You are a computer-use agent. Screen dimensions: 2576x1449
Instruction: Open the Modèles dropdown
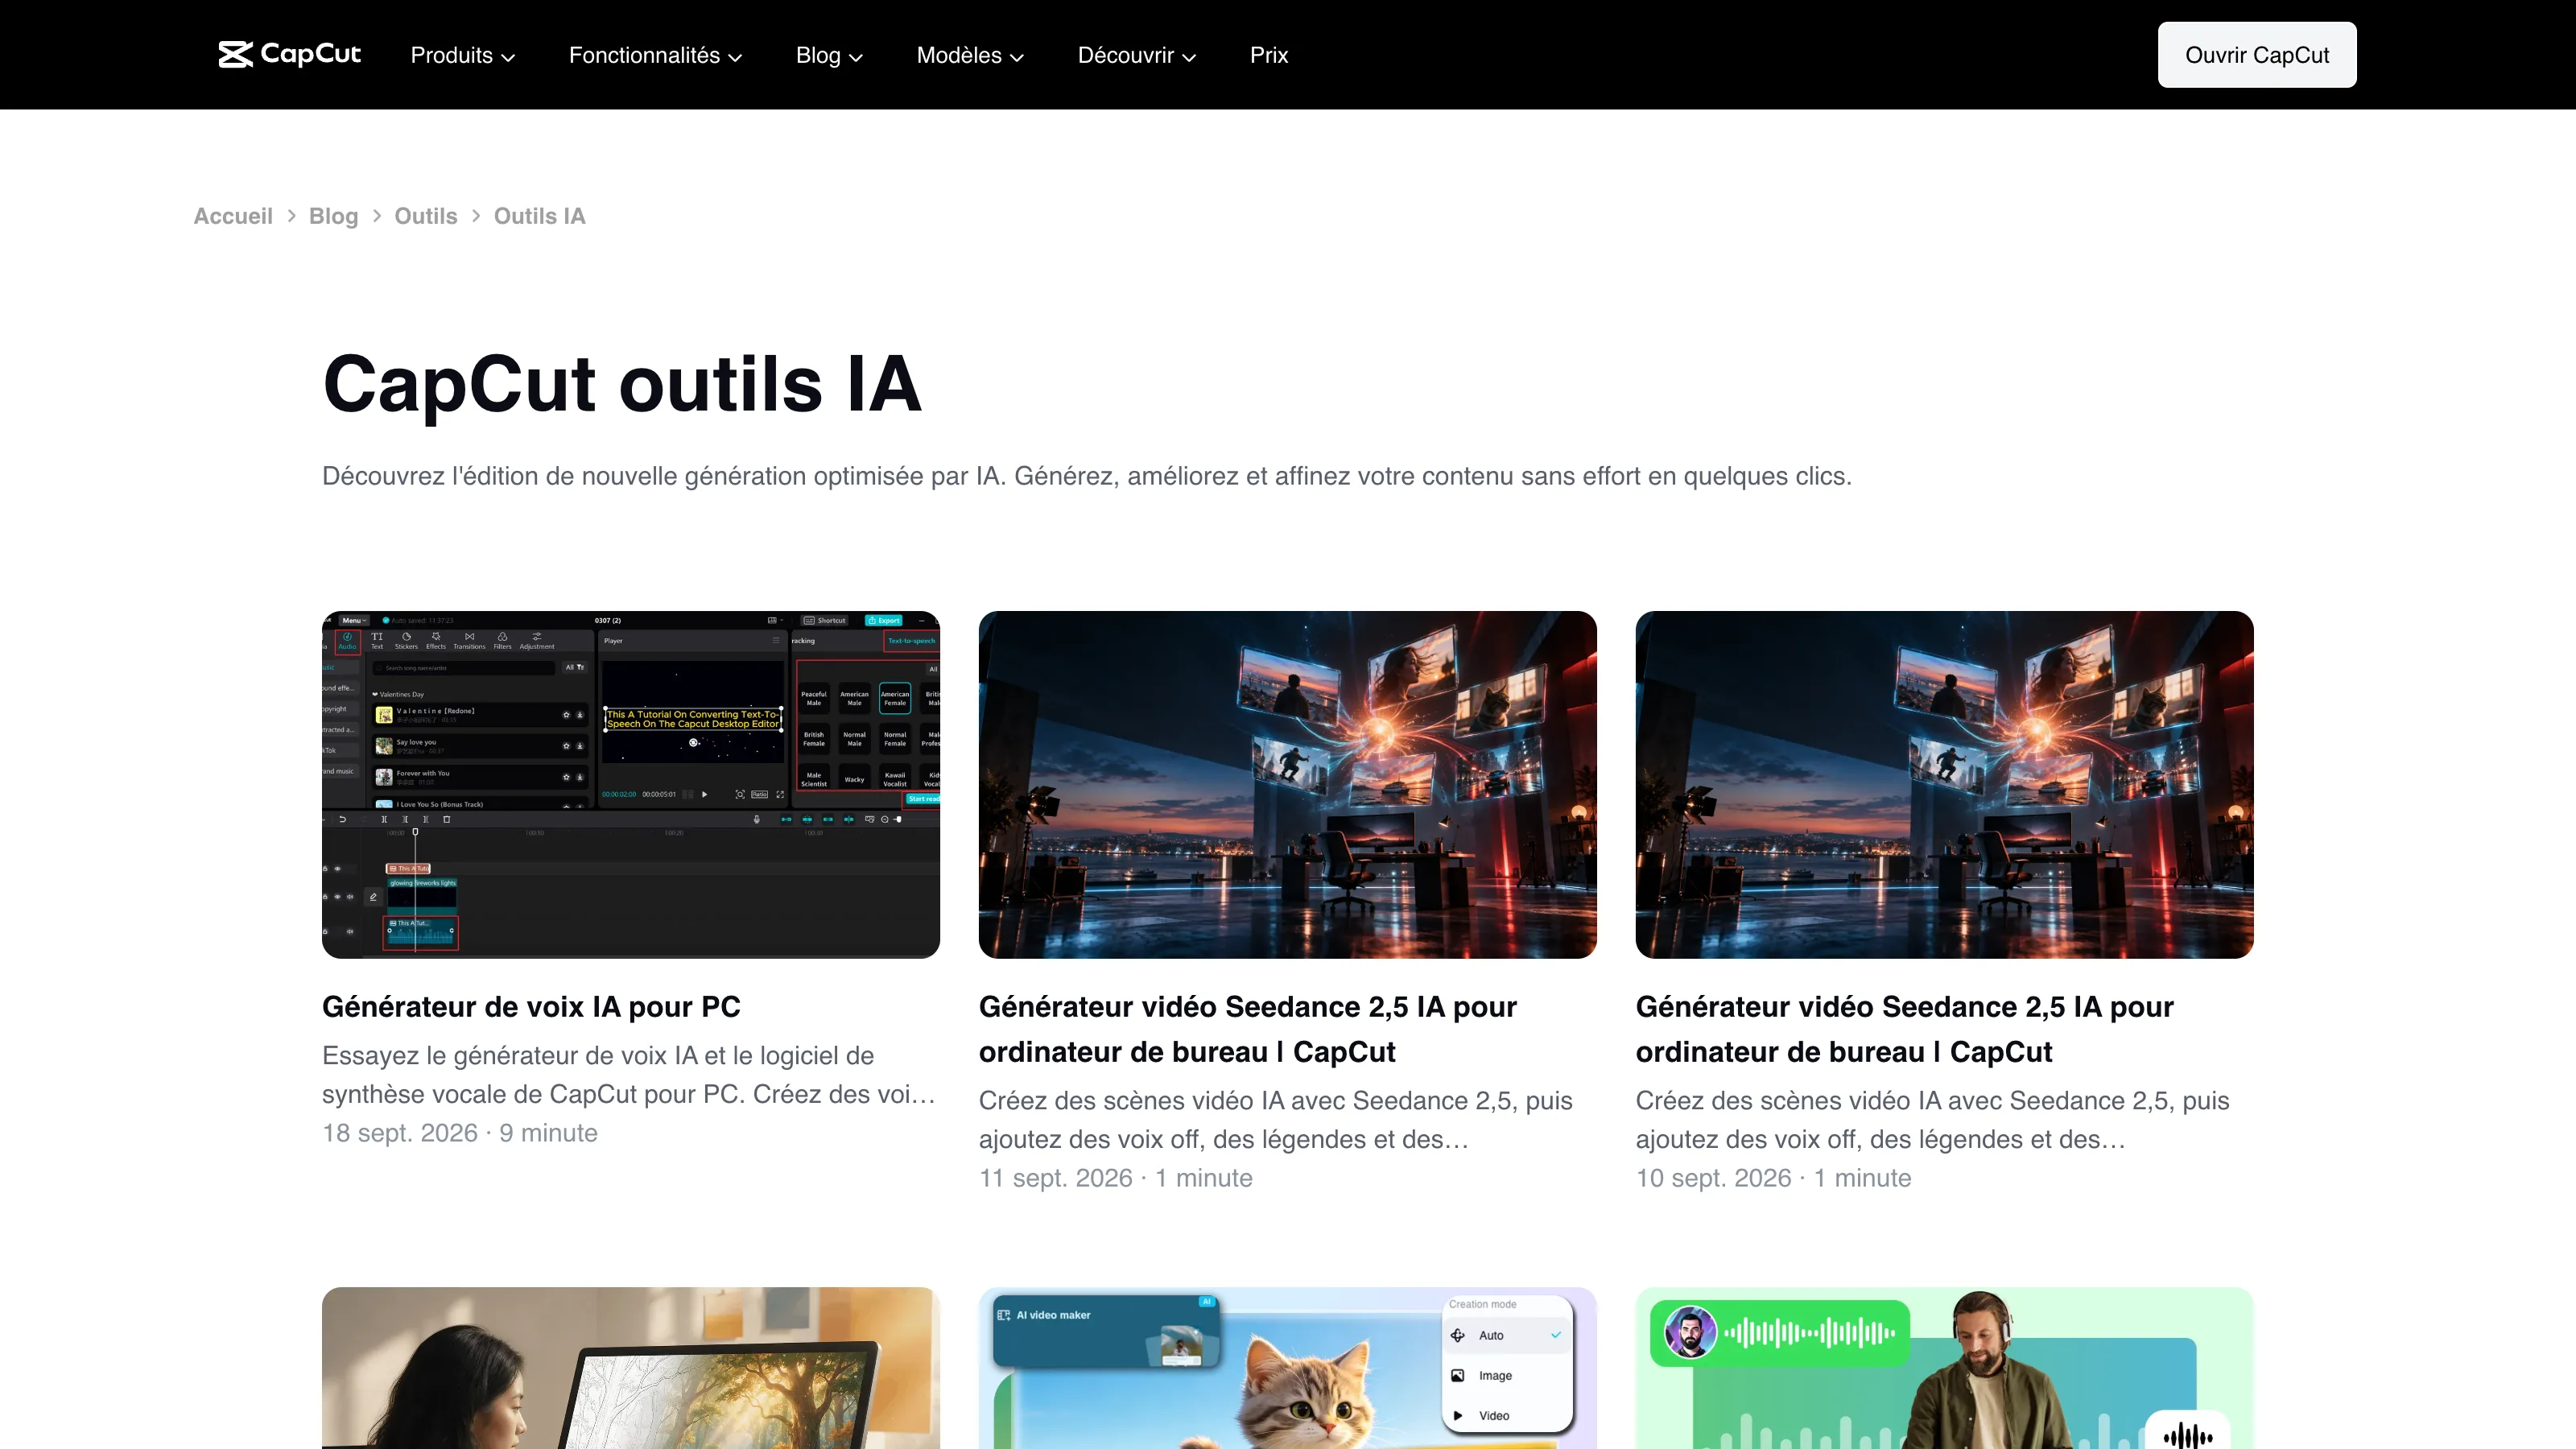point(970,55)
